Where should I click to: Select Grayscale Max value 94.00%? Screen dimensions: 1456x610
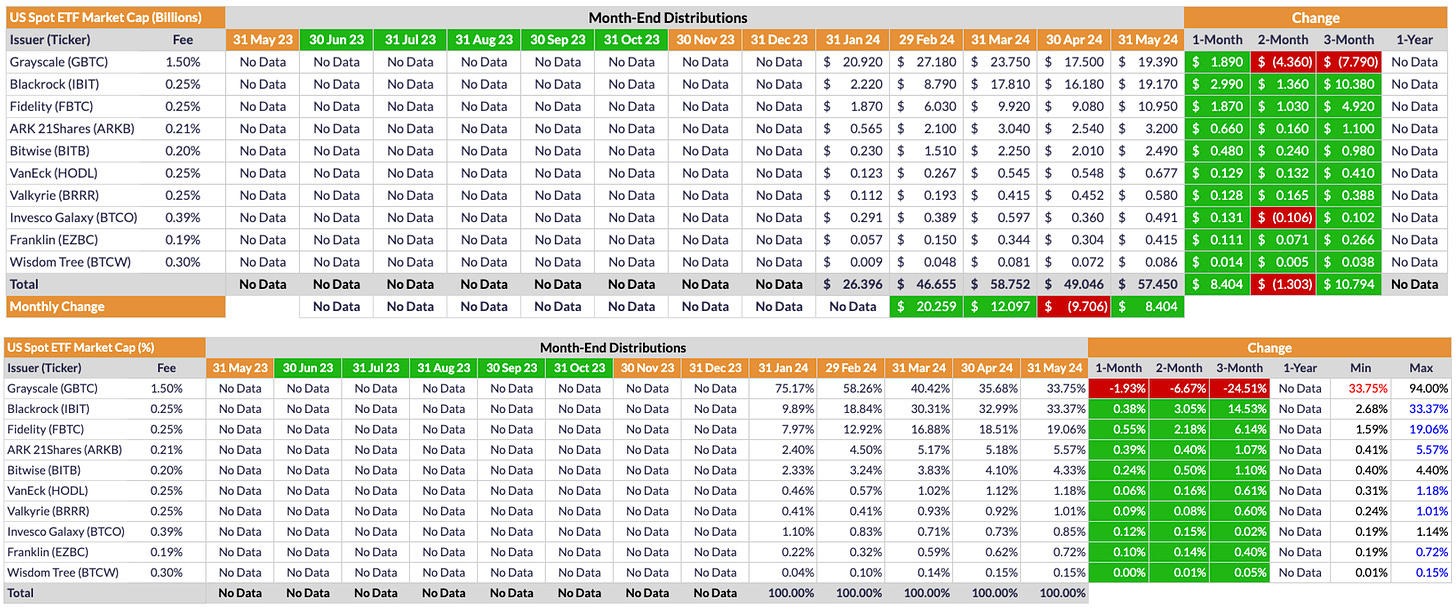[1421, 388]
